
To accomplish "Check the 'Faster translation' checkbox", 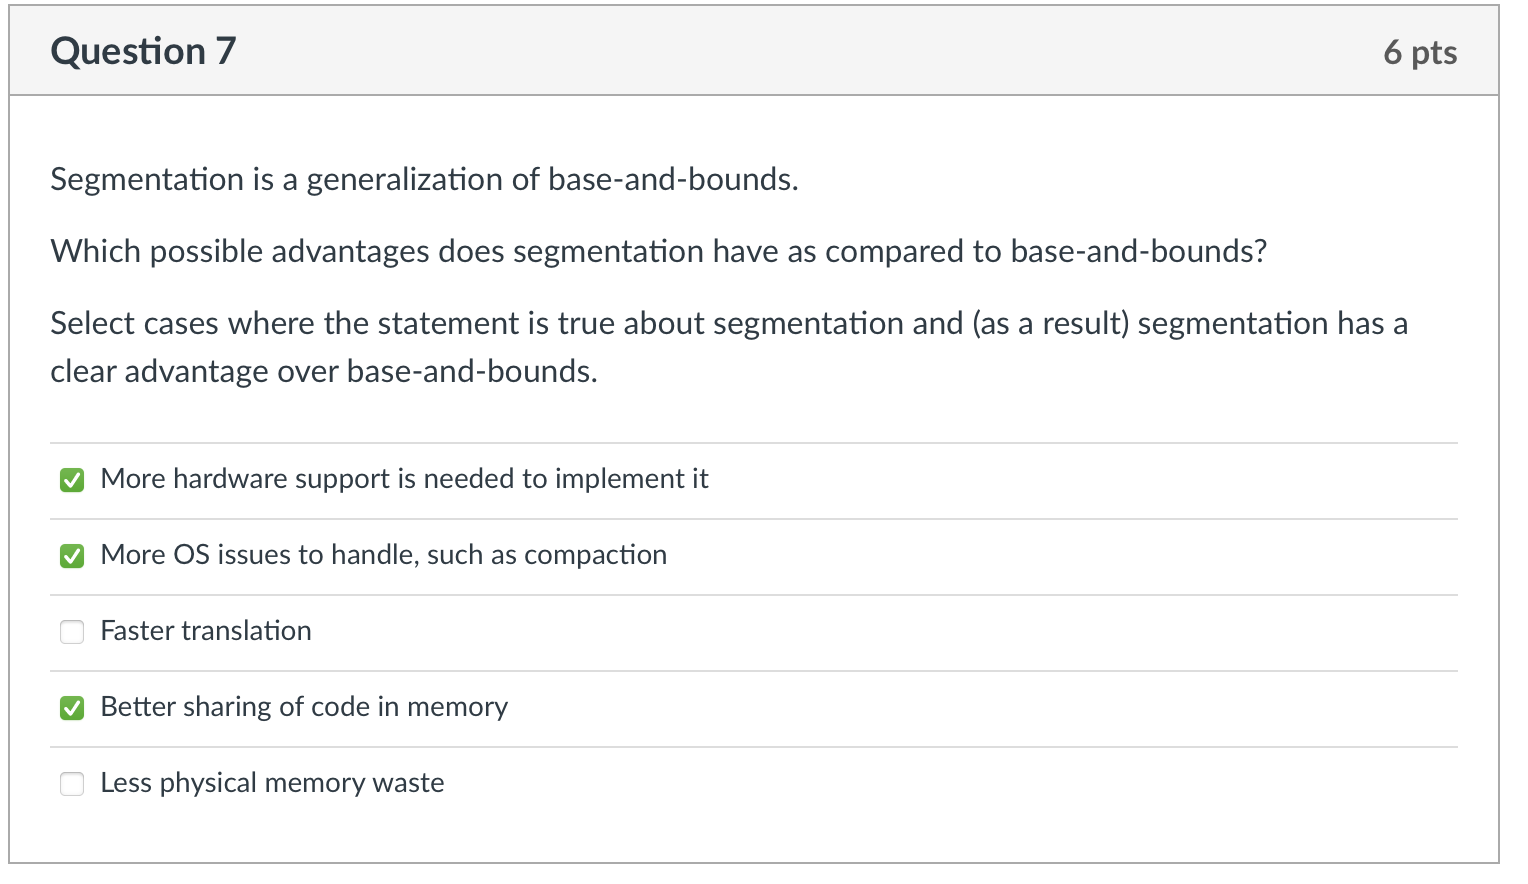I will tap(72, 632).
